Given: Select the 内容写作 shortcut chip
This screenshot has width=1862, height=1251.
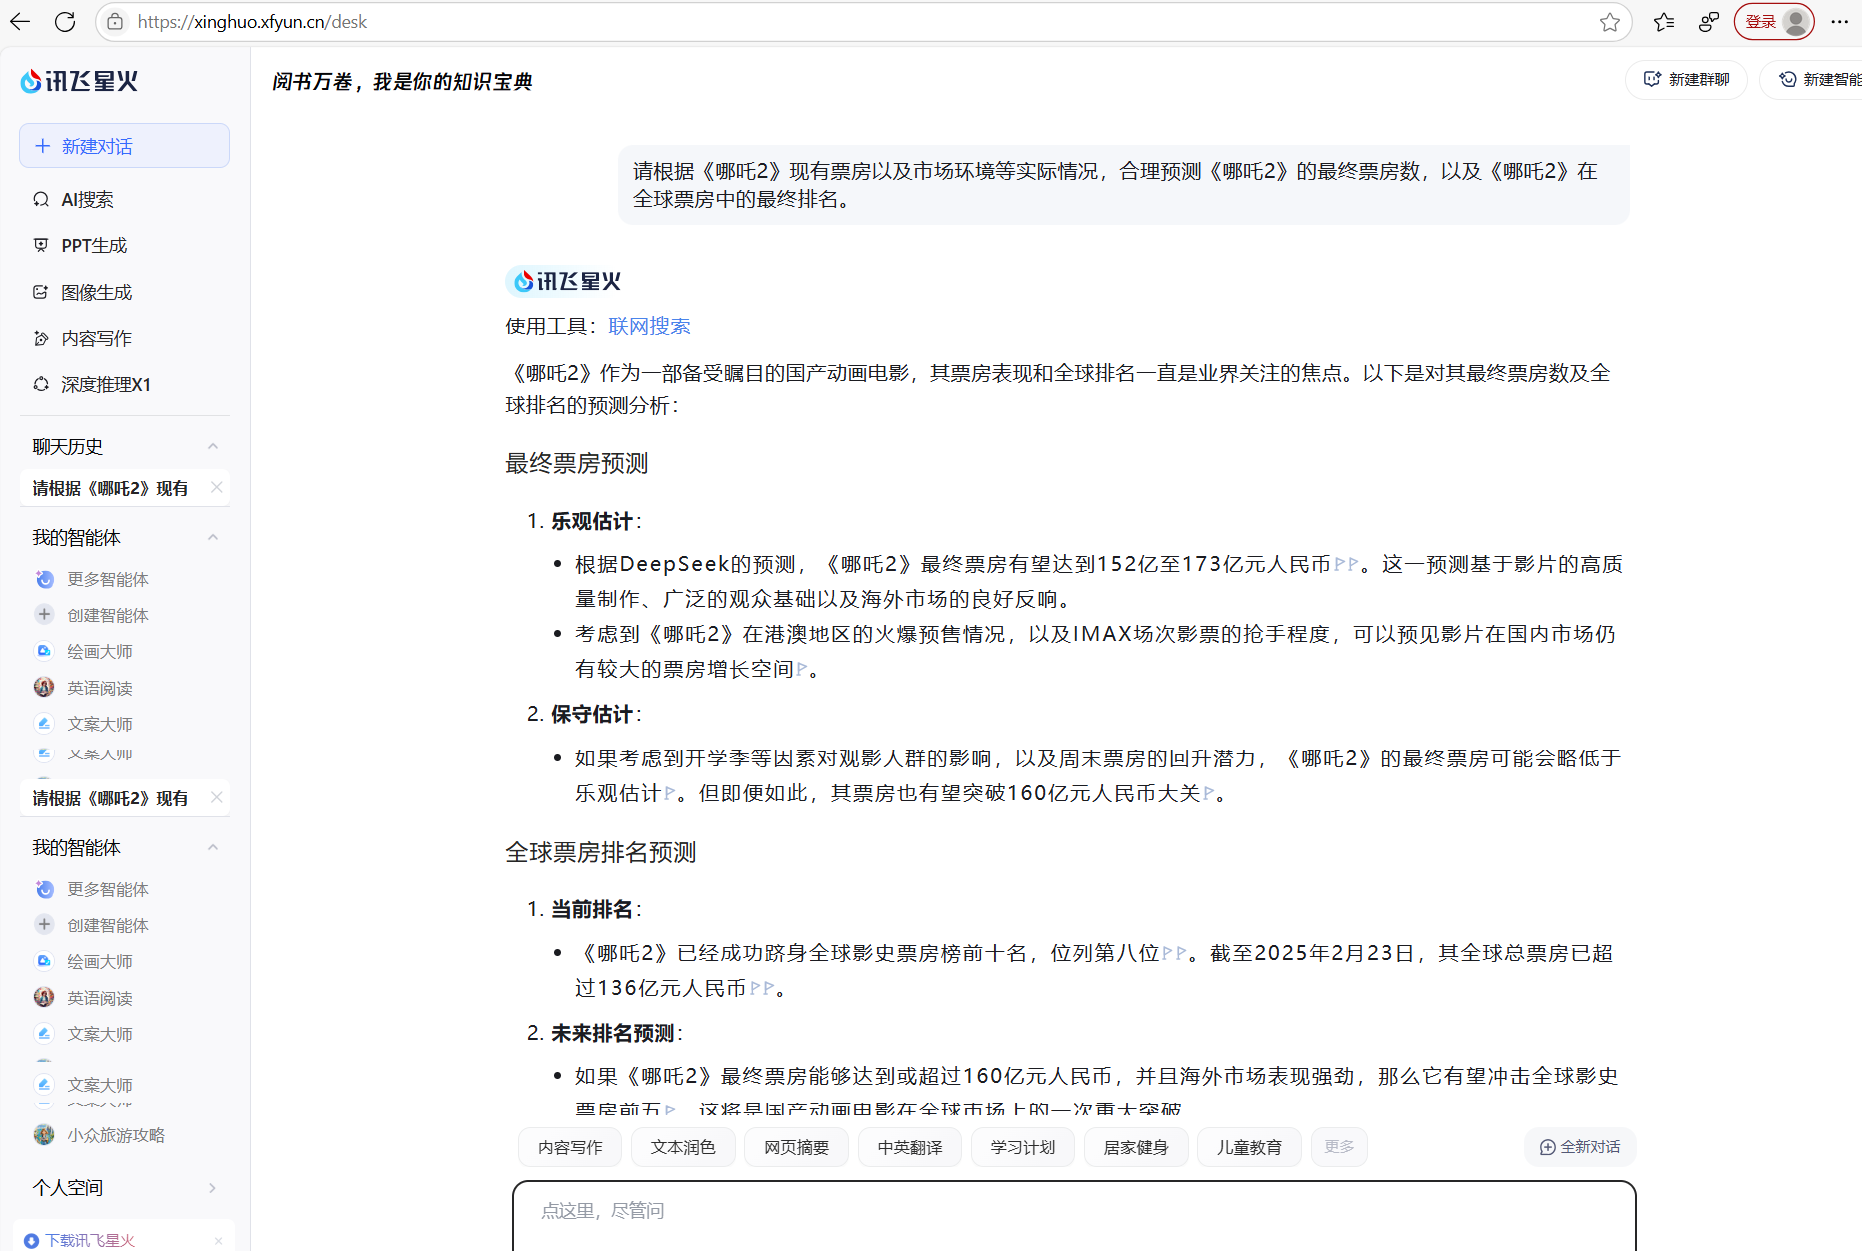Looking at the screenshot, I should point(570,1147).
